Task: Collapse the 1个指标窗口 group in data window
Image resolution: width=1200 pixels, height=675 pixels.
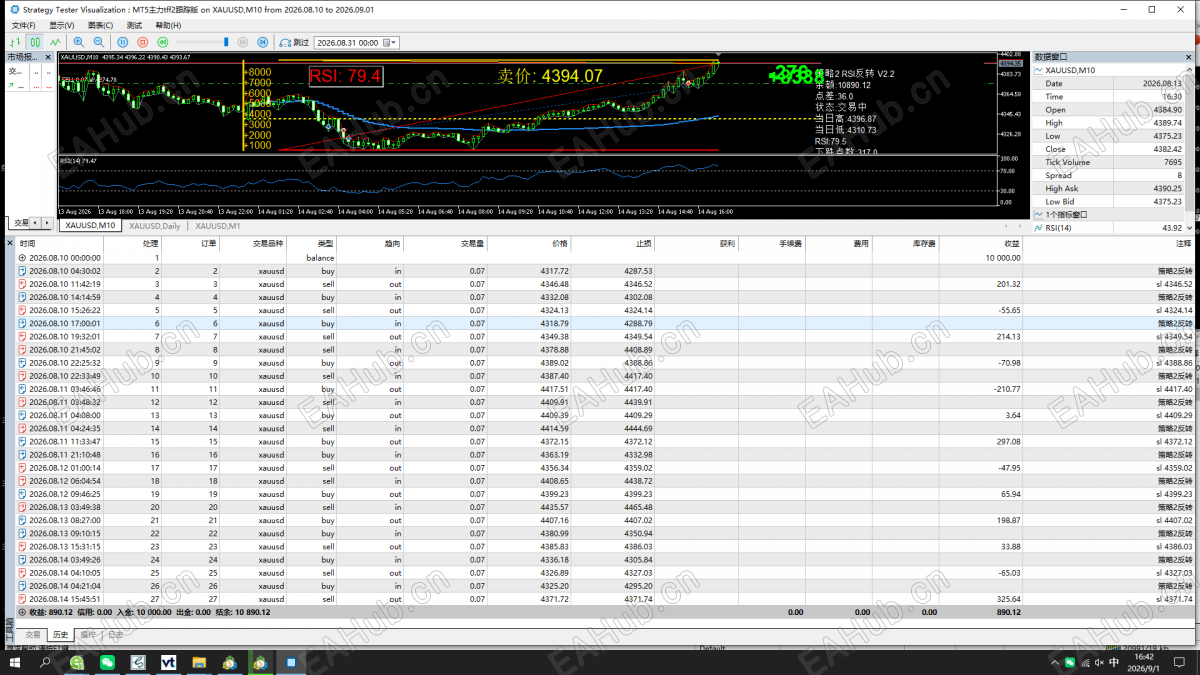Action: (x=1038, y=214)
